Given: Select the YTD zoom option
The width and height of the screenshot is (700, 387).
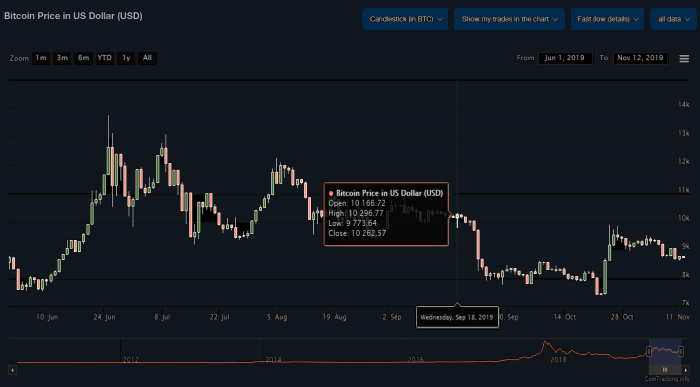Looking at the screenshot, I should [x=104, y=58].
